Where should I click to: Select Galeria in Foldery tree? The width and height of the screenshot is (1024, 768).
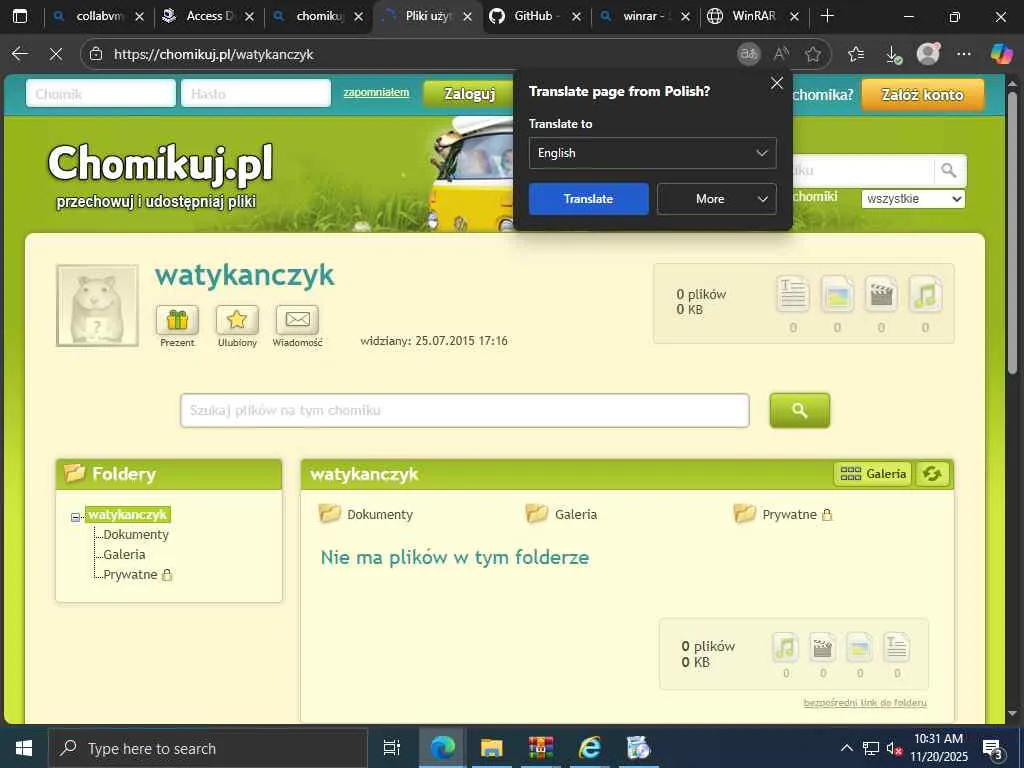click(x=124, y=554)
